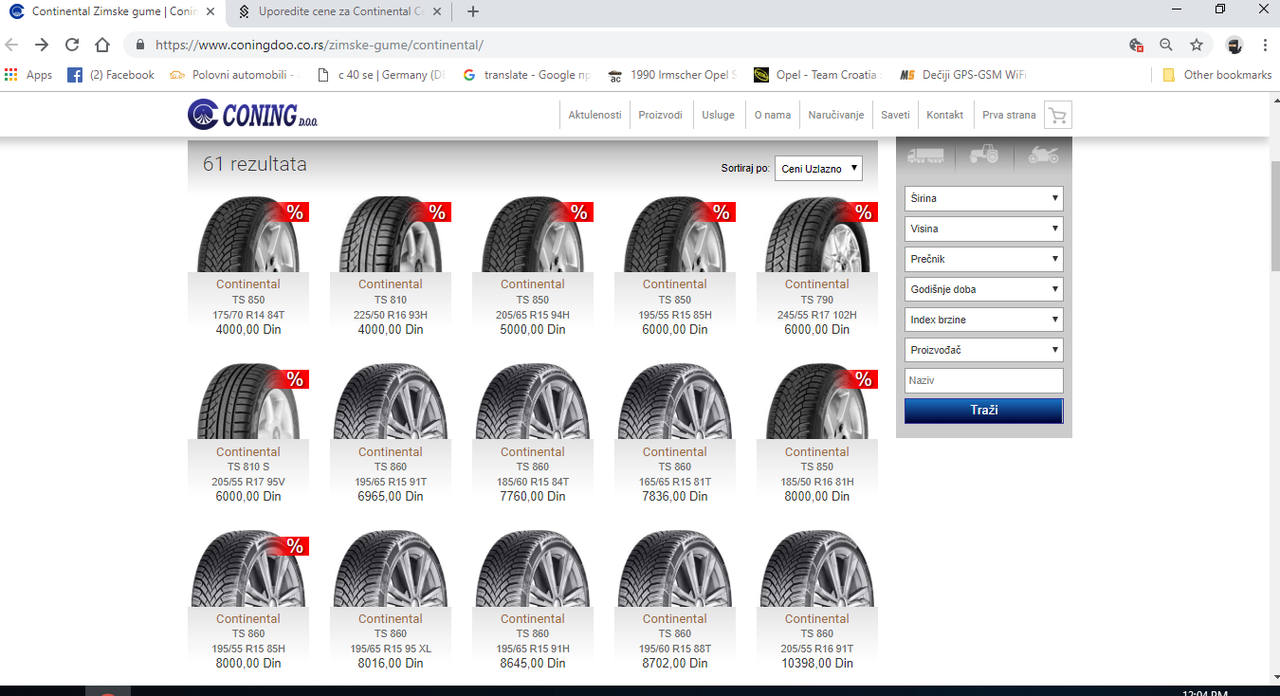Click the Continental TS 860 195/65 R15 95 XL link
Viewport: 1280px width, 696px height.
(x=390, y=600)
